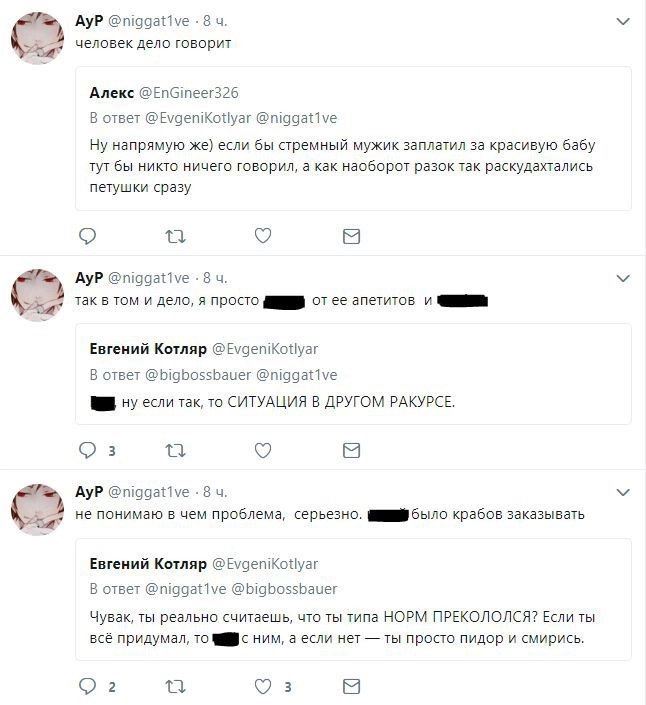Click the first tweet's 8 ч. timestamp
Screen dimensions: 646x705
[214, 21]
